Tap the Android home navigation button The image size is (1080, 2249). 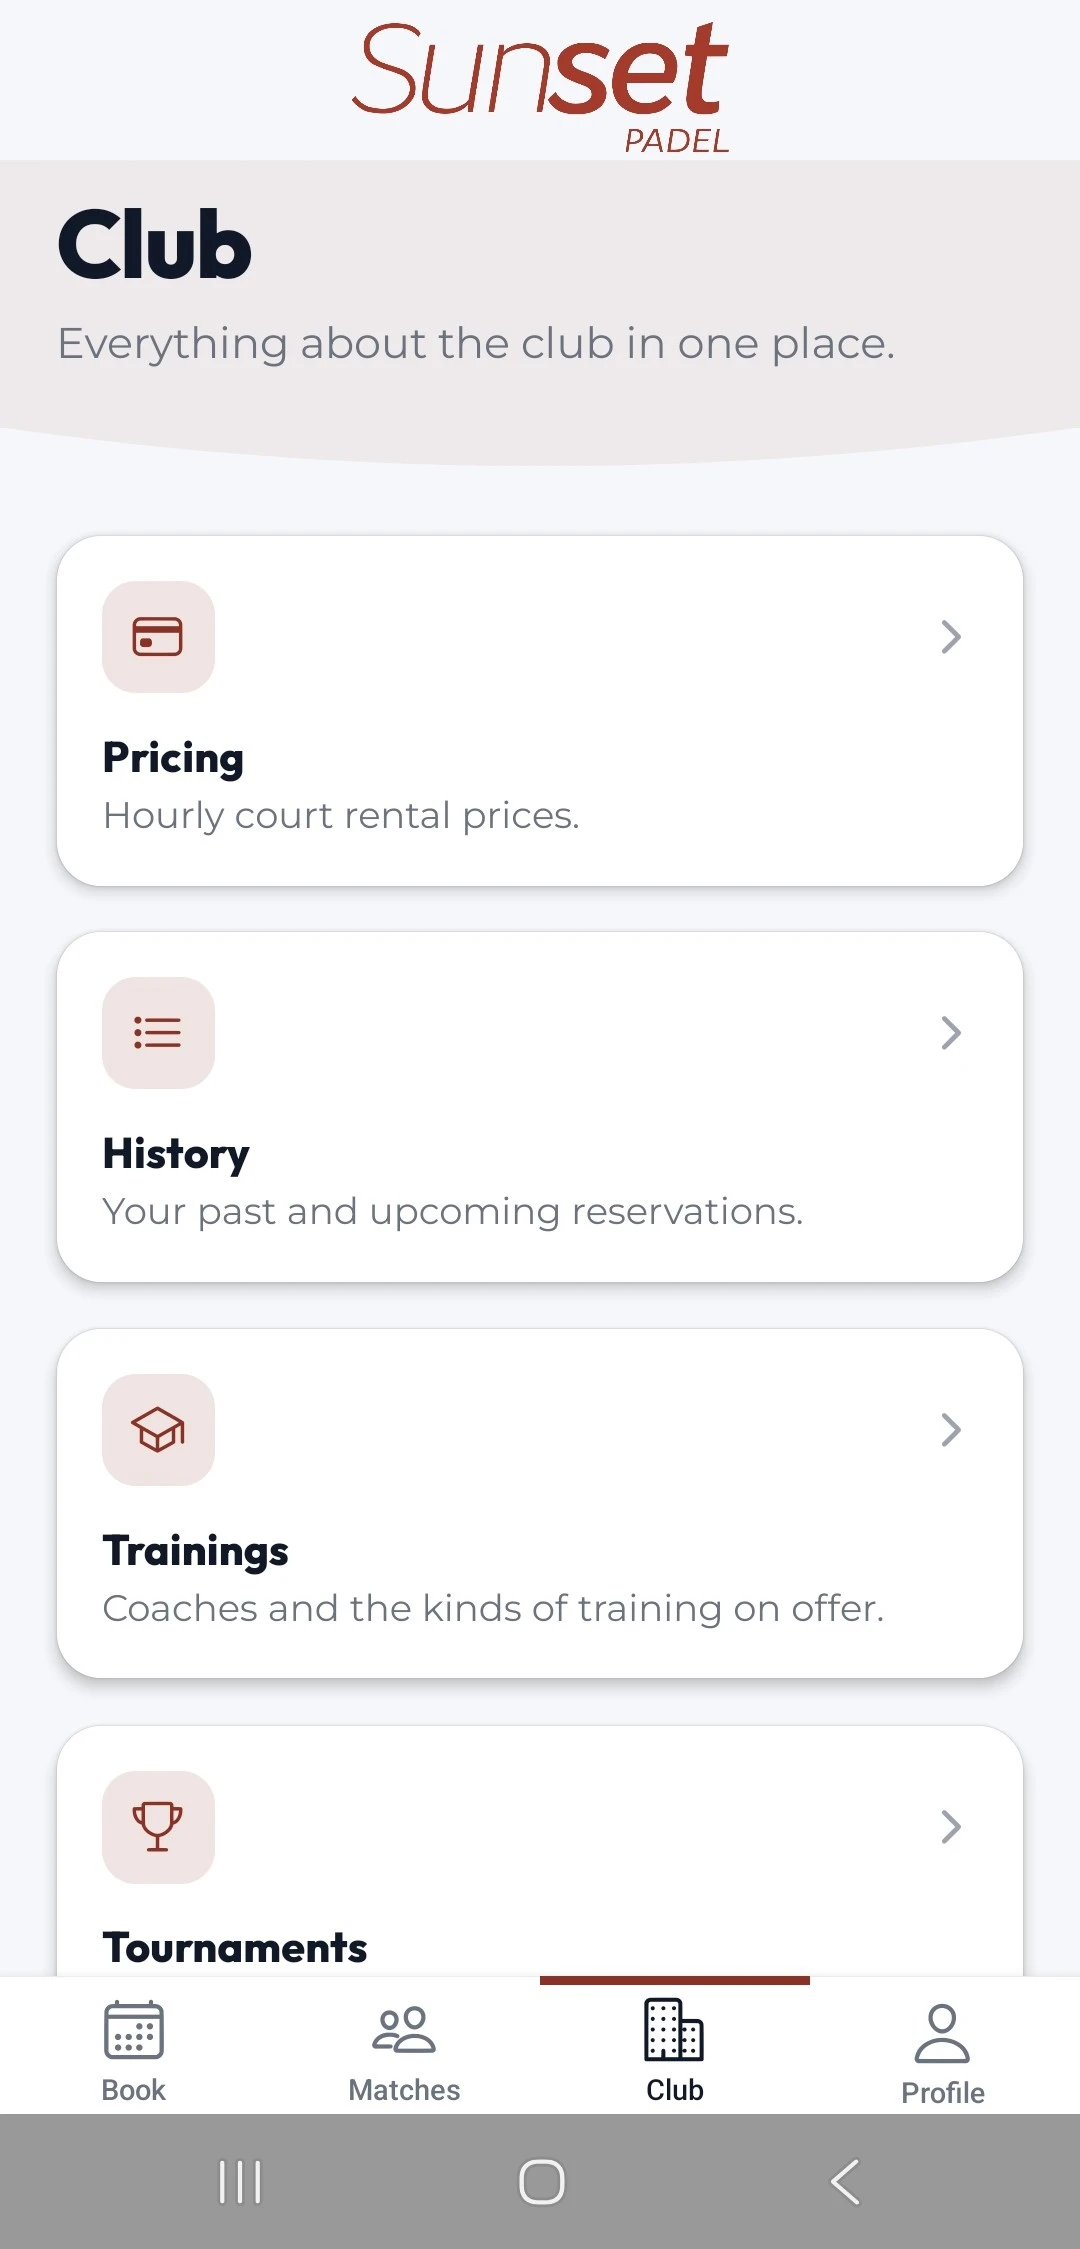(541, 2182)
